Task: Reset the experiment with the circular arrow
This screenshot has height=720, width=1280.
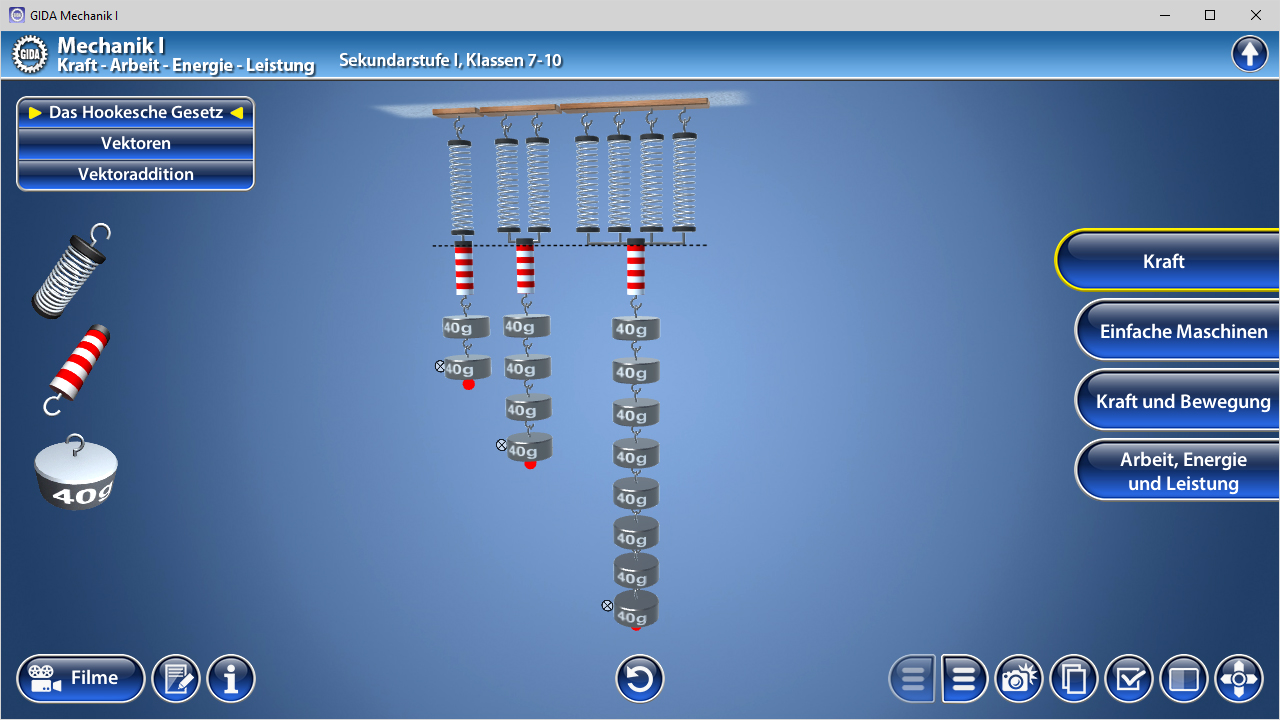Action: tap(639, 678)
